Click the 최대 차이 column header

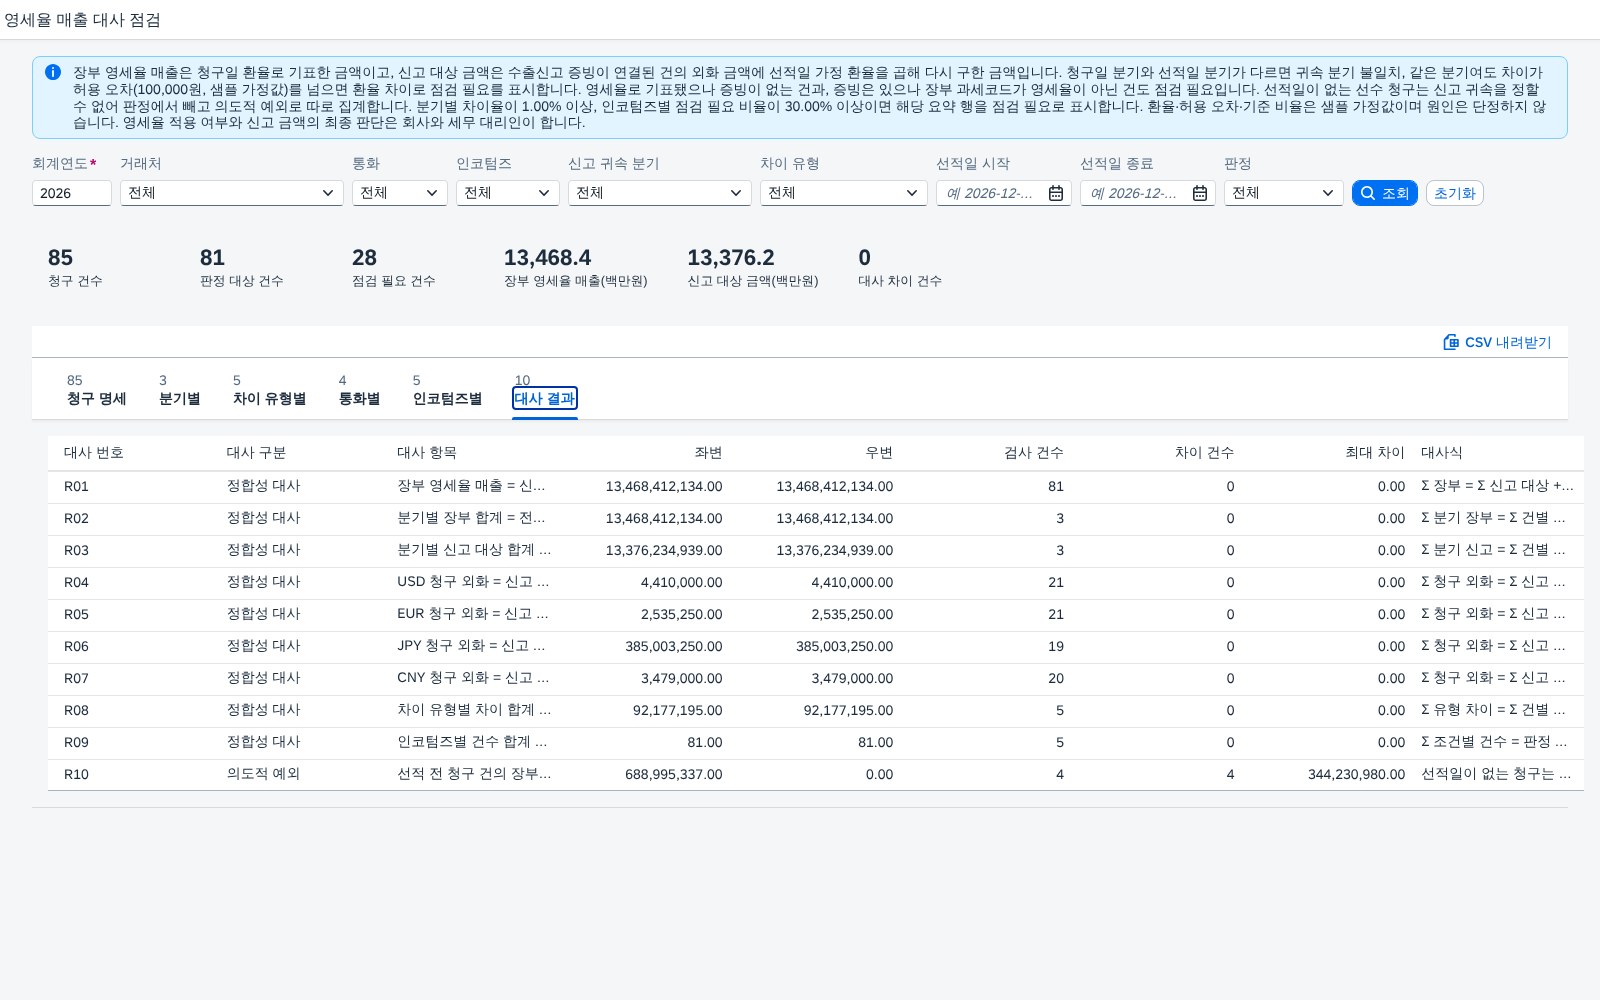point(1375,453)
